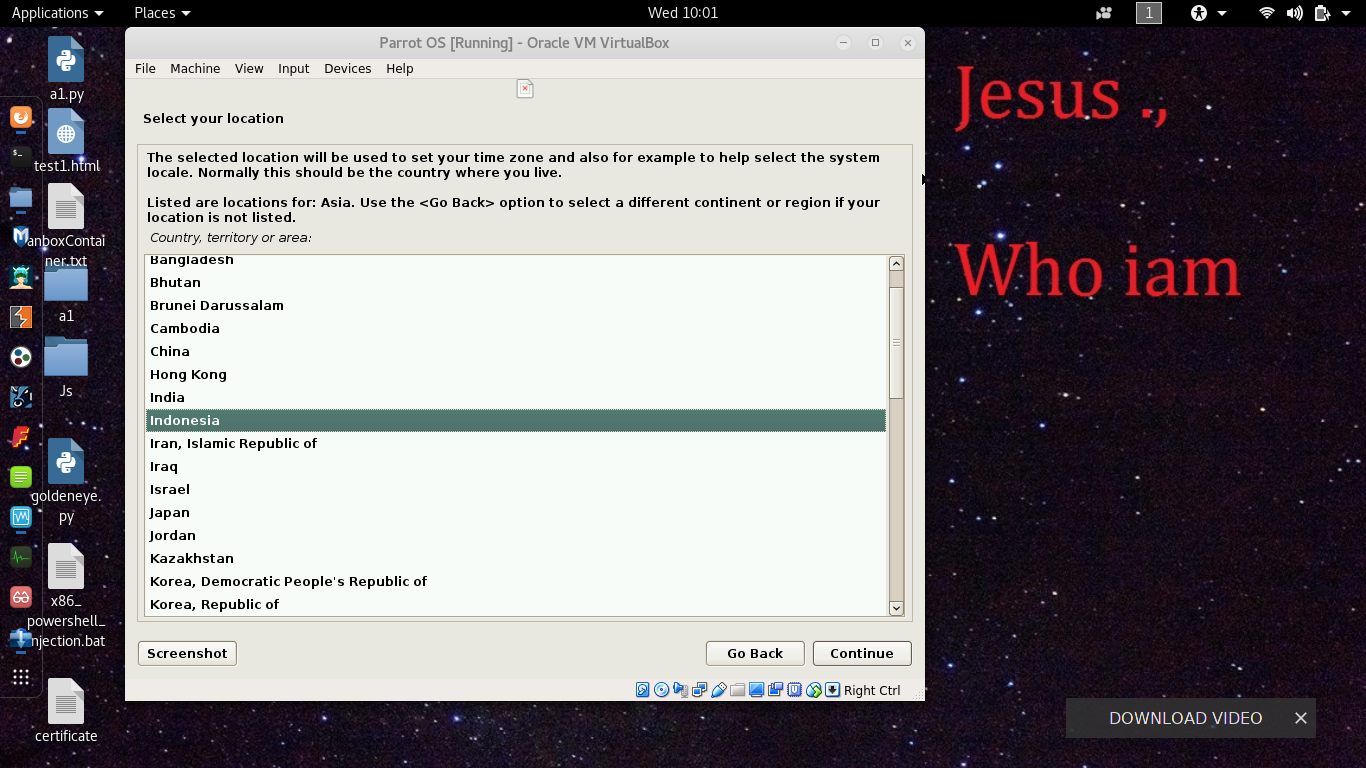This screenshot has height=768, width=1366.
Task: Open the accessibility menu in top panel
Action: click(1206, 13)
